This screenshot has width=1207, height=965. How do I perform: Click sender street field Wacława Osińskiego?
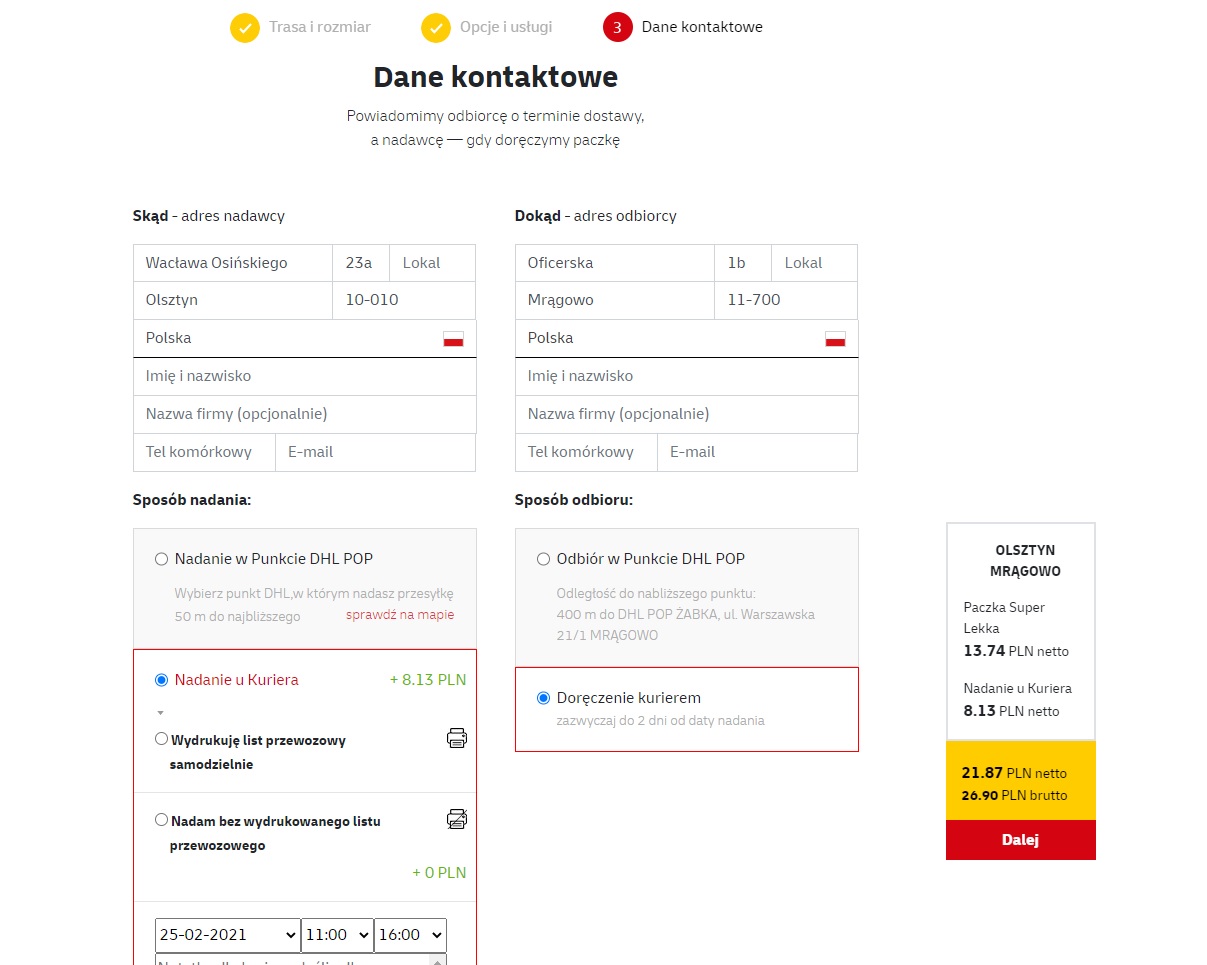tap(233, 263)
